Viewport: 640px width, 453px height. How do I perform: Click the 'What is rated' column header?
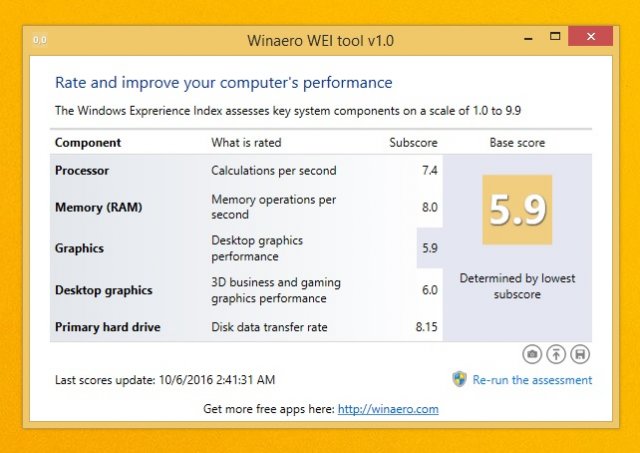point(246,142)
